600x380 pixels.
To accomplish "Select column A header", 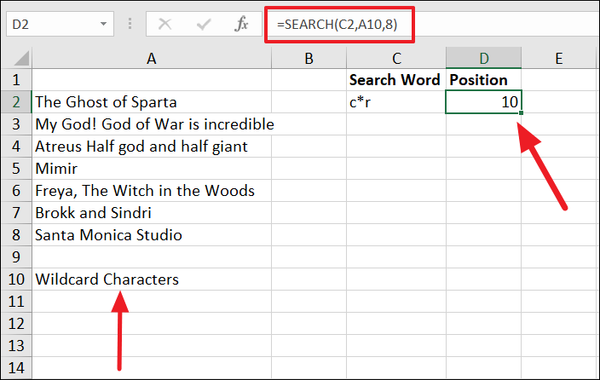I will pyautogui.click(x=152, y=58).
